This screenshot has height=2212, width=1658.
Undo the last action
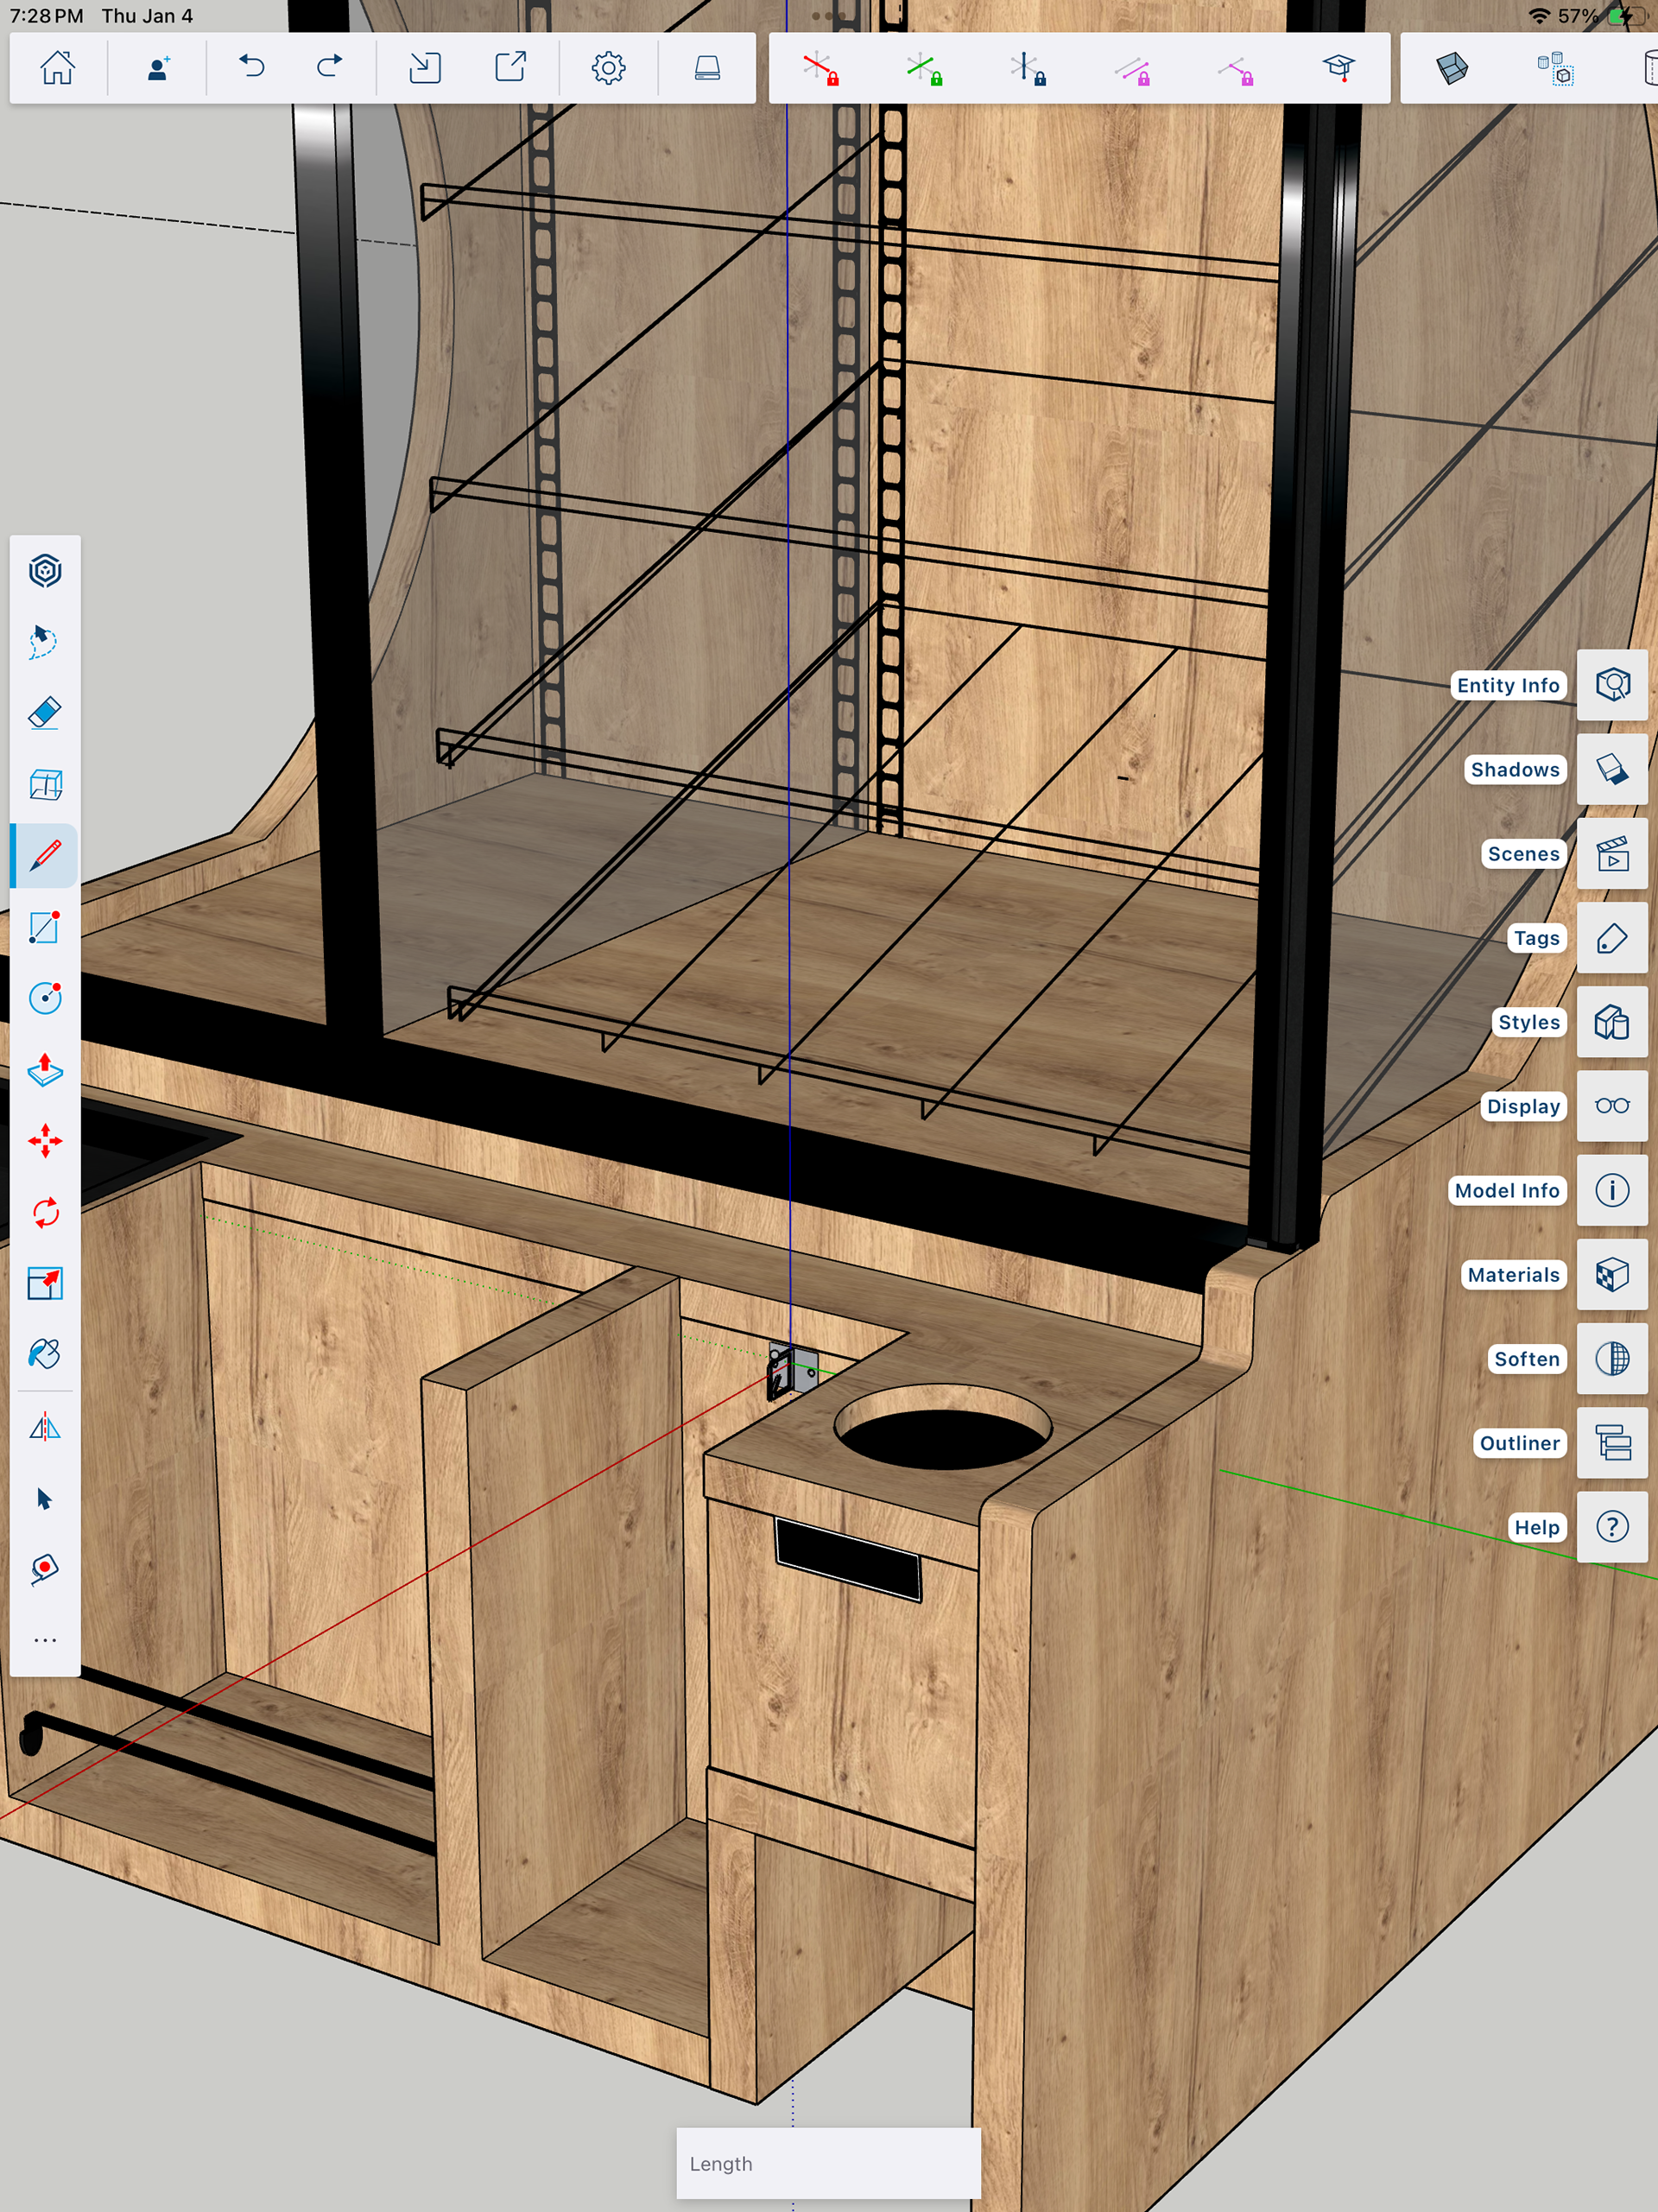(x=252, y=68)
